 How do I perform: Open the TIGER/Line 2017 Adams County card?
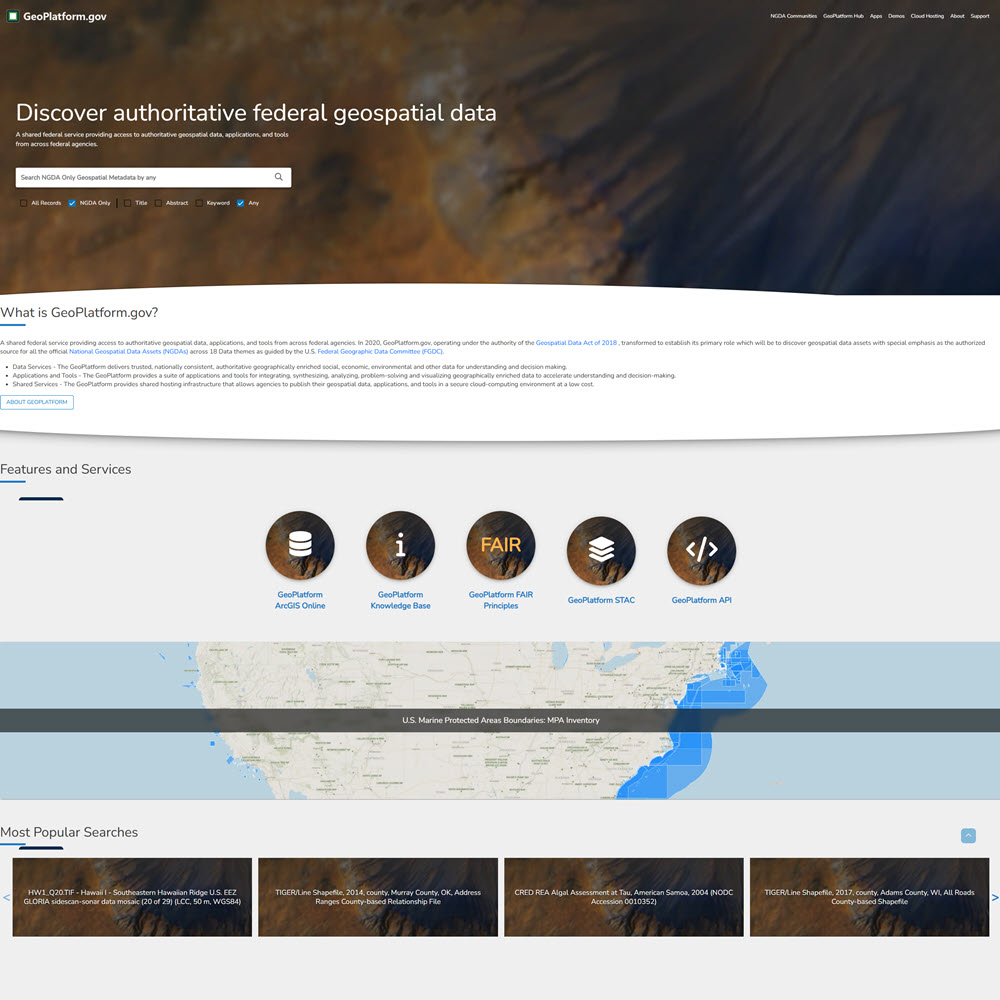tap(869, 897)
